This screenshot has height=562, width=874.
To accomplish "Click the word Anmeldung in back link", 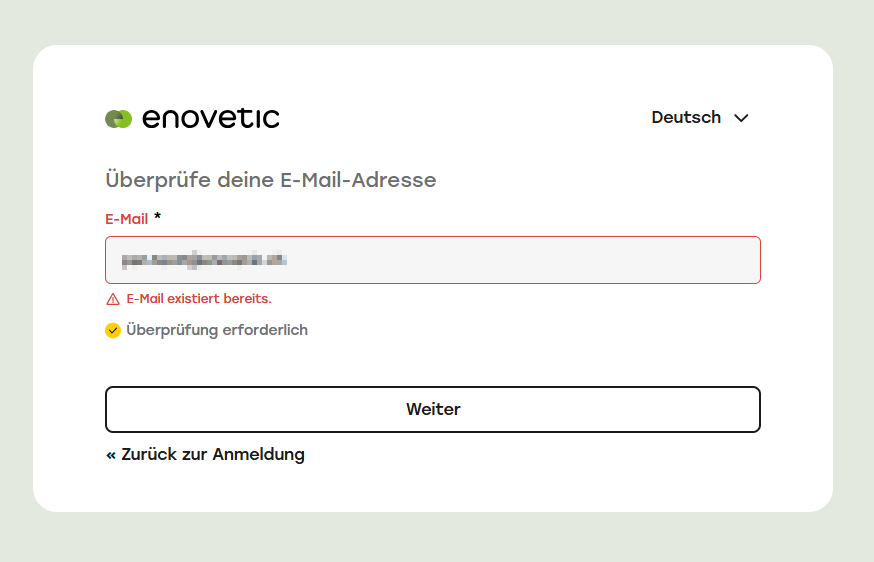I will pos(259,454).
